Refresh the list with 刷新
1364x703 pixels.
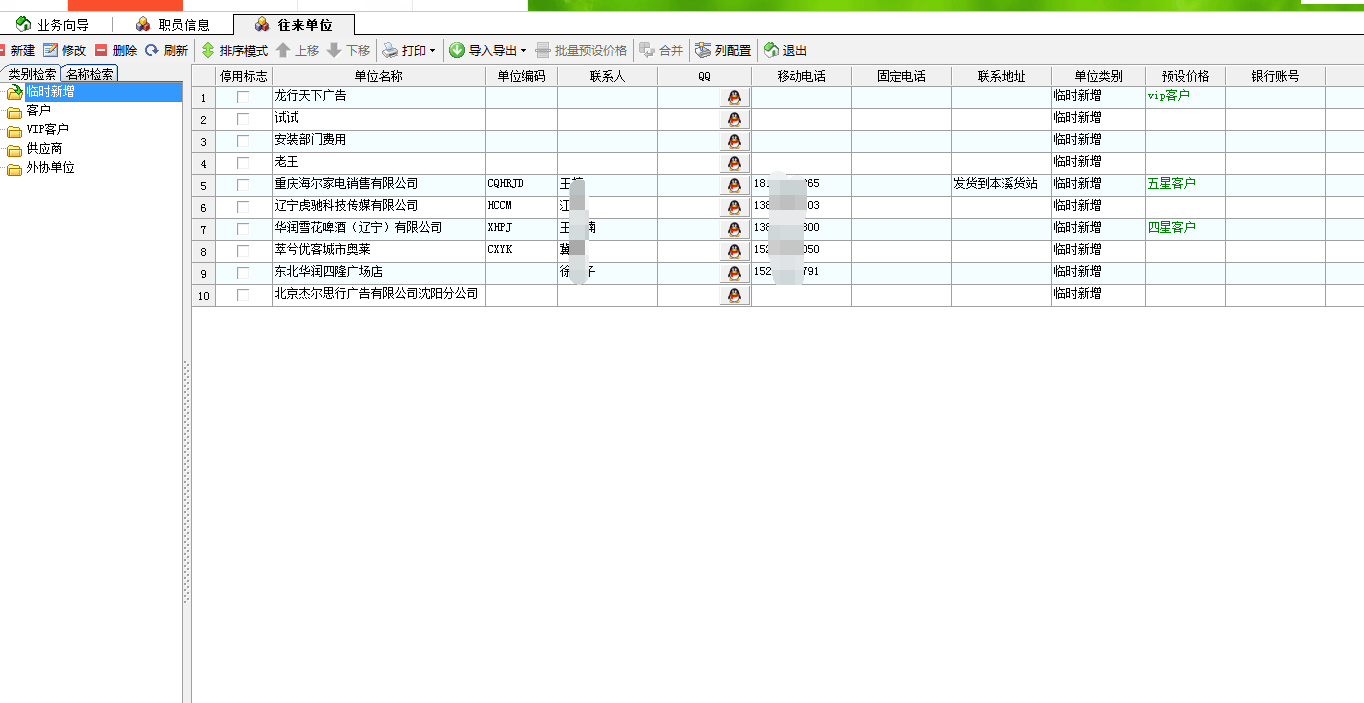click(x=153, y=50)
